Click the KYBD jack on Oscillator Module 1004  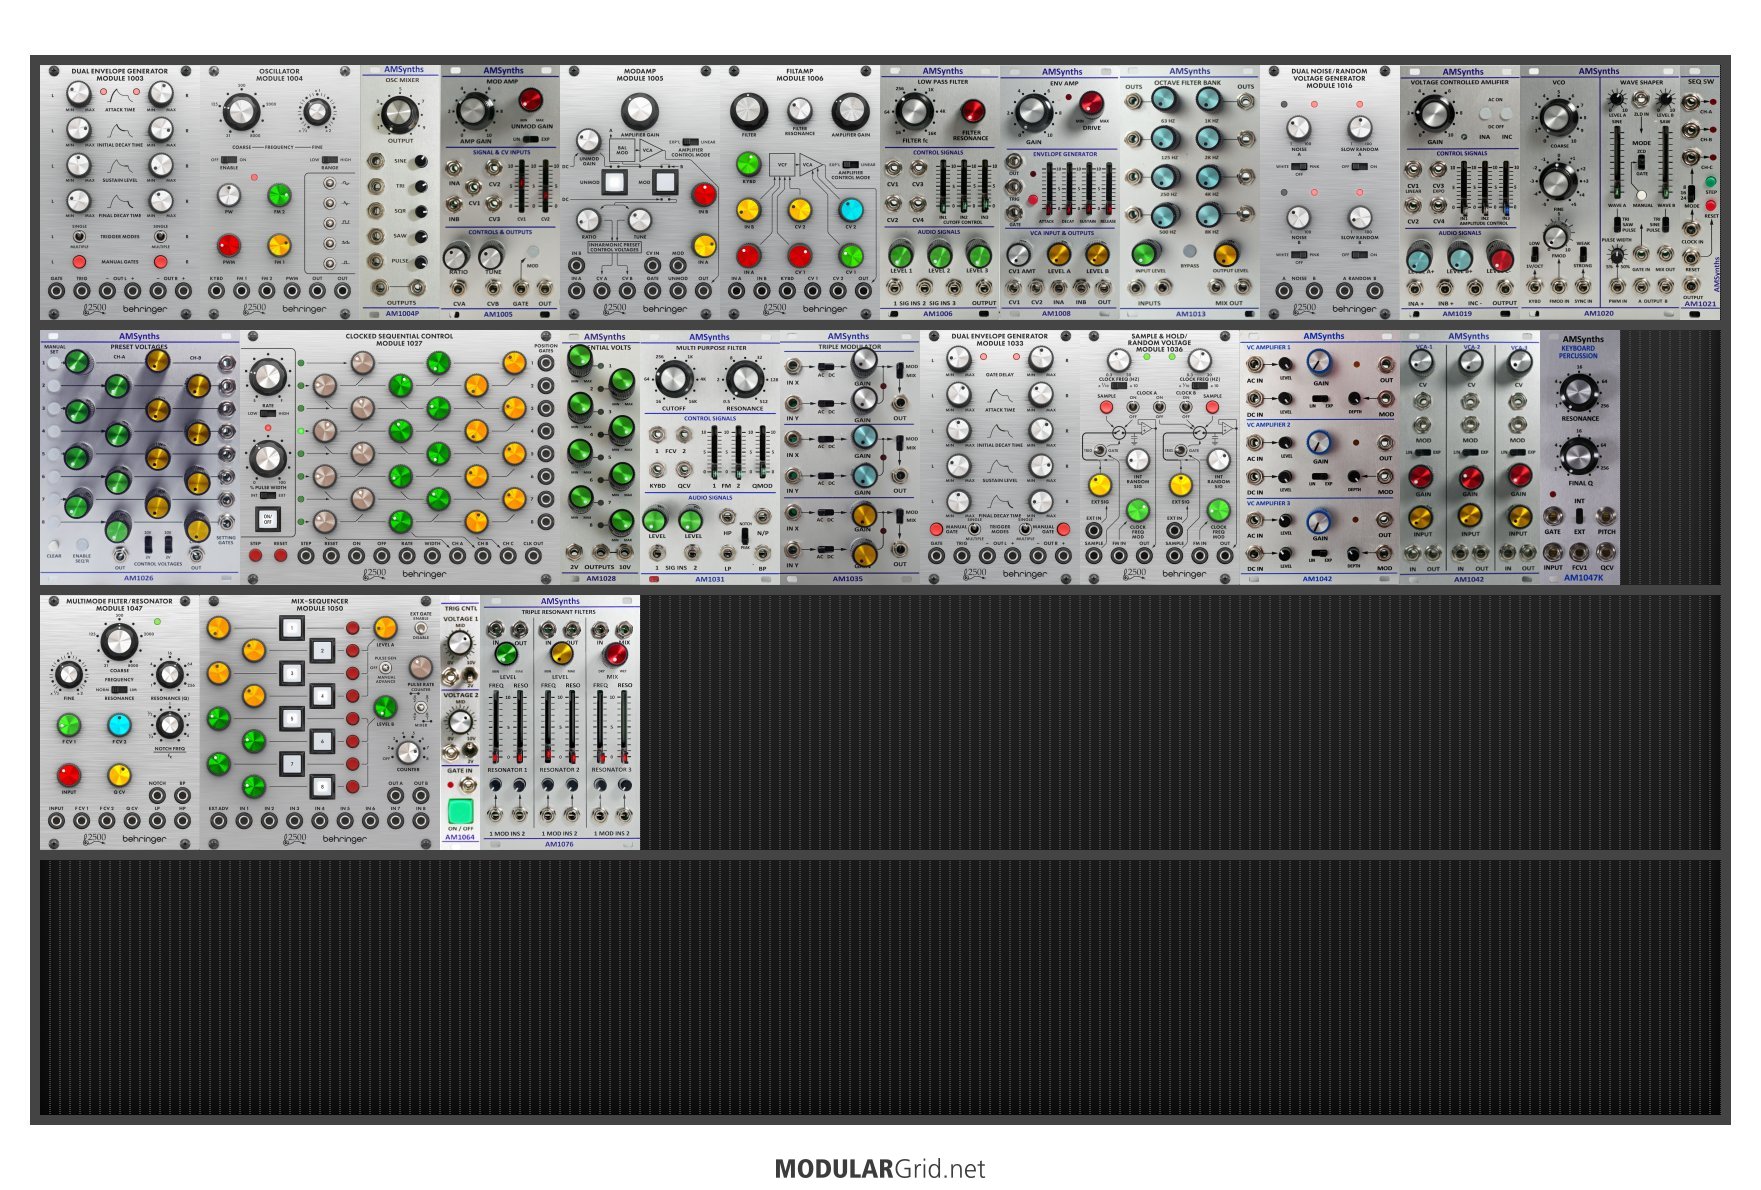[x=216, y=291]
